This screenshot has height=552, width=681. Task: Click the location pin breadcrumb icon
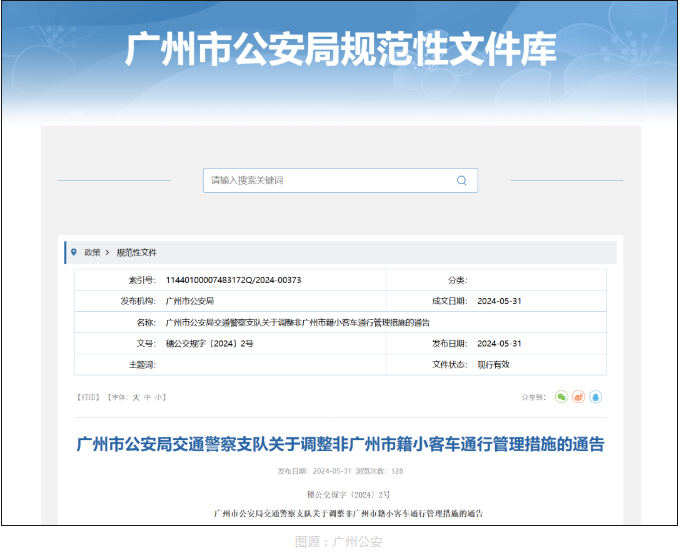[74, 252]
